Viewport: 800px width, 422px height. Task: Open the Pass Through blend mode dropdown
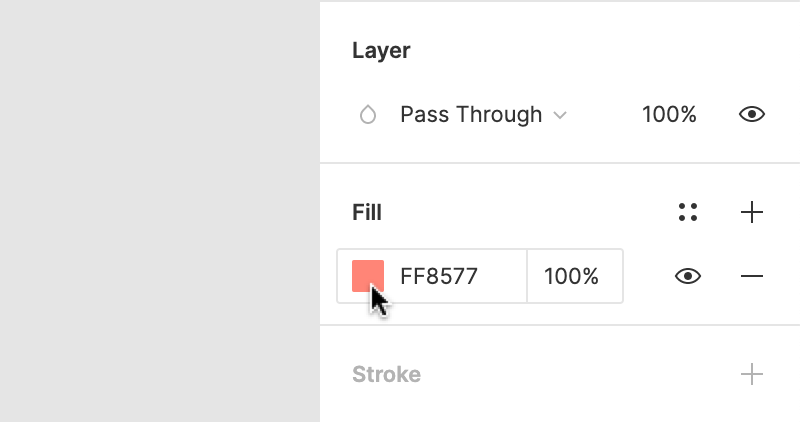(483, 114)
